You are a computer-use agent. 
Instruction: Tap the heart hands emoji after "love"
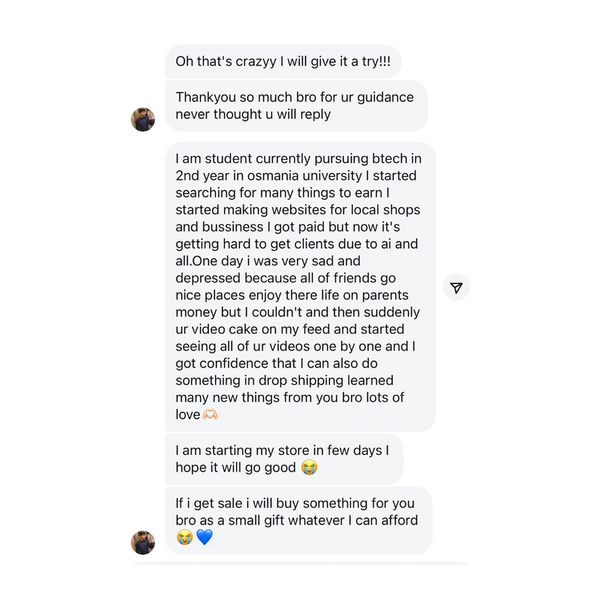click(x=210, y=414)
